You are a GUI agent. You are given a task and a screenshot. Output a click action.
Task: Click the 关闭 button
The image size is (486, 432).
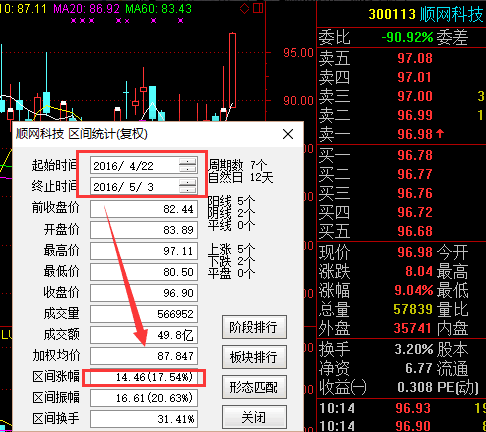[x=254, y=417]
